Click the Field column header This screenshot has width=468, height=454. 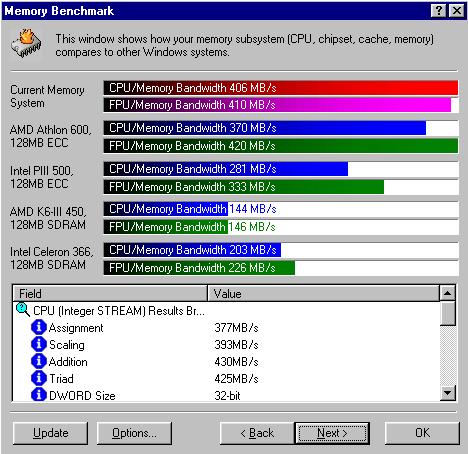click(x=110, y=294)
